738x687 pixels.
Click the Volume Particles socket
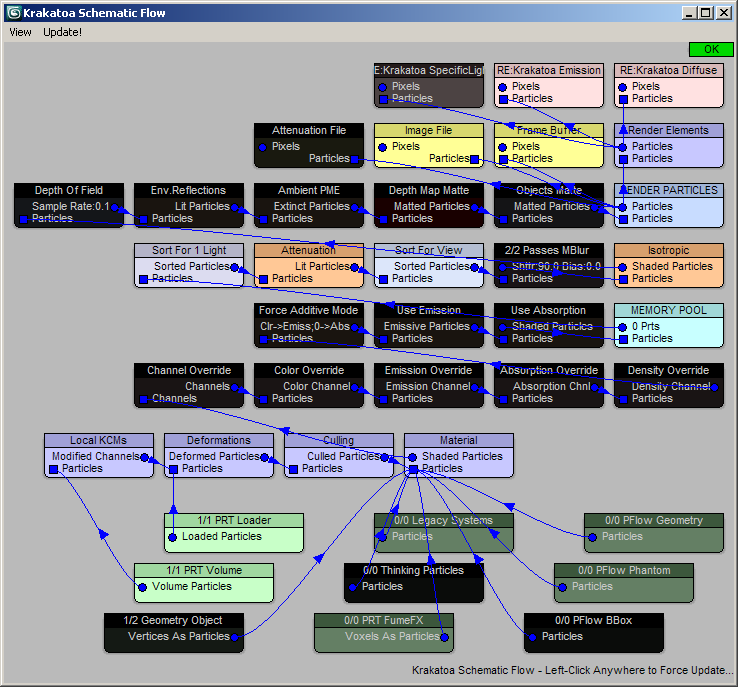click(x=143, y=587)
